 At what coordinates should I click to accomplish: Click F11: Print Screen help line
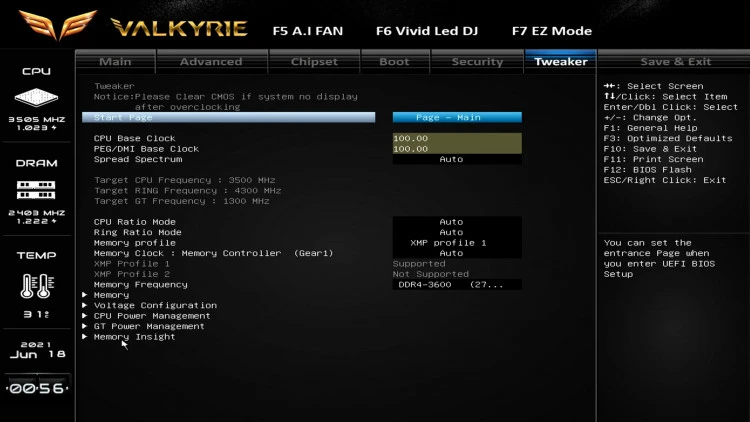point(653,159)
